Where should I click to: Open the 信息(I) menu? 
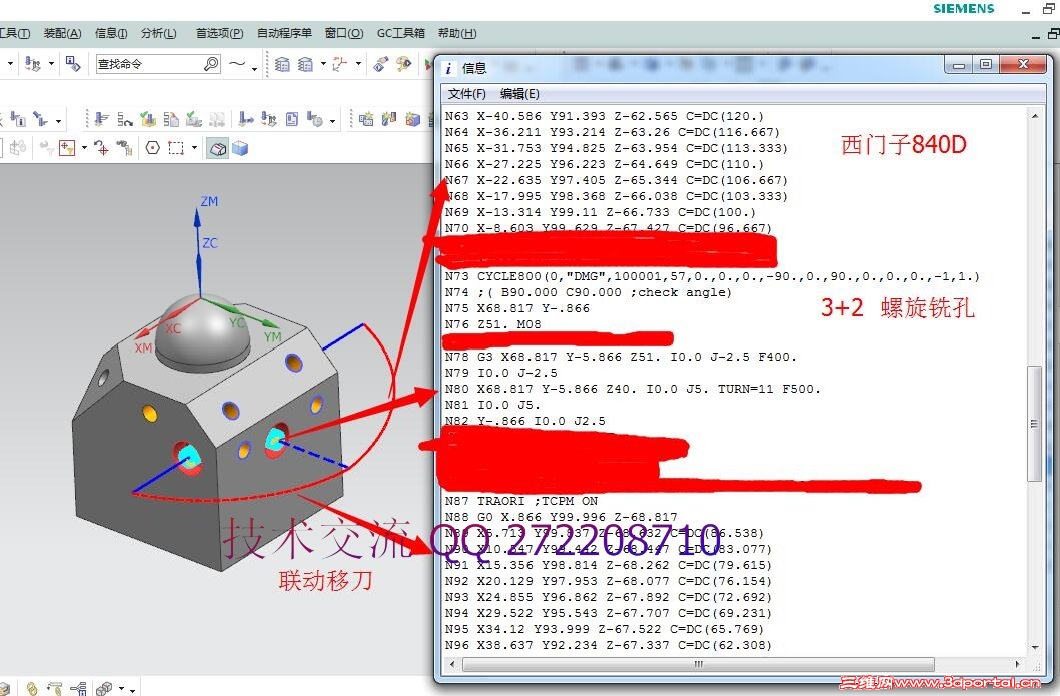coord(111,33)
